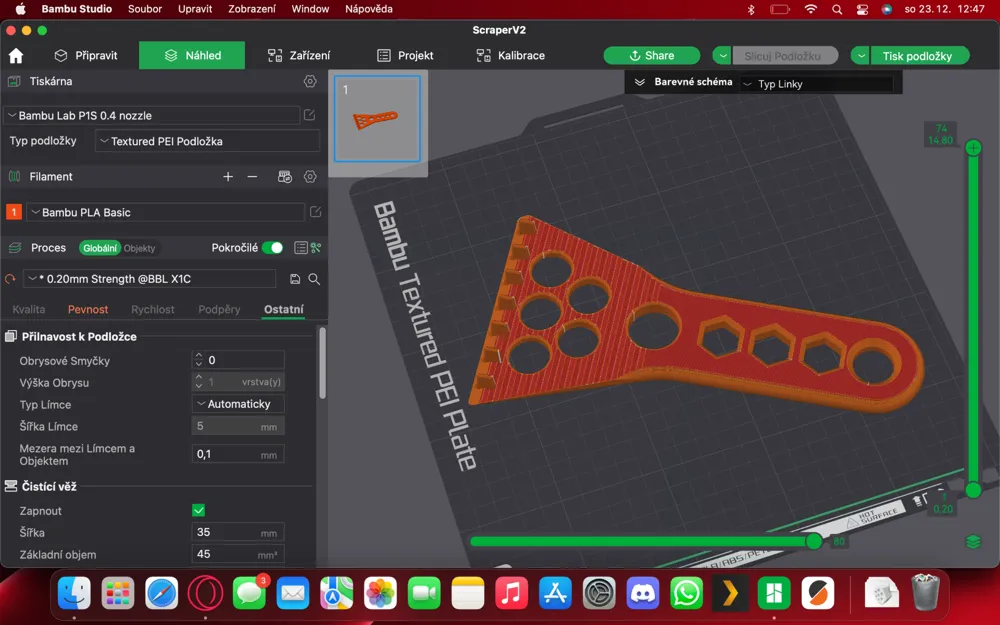Collapse the Barevné schéma legend arrows
This screenshot has width=1000, height=625.
[x=640, y=82]
